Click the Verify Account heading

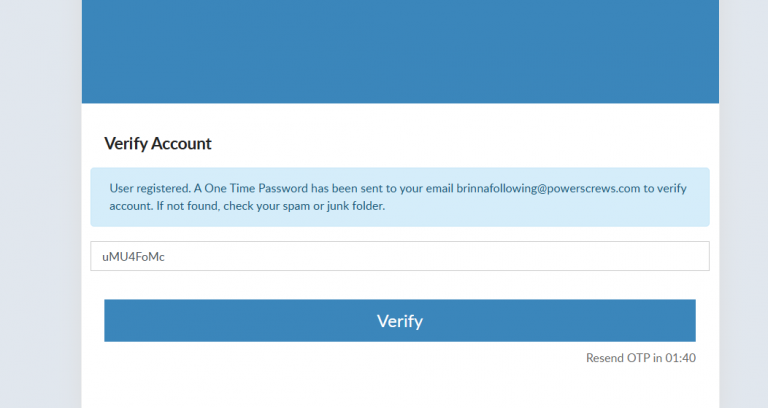tap(158, 144)
